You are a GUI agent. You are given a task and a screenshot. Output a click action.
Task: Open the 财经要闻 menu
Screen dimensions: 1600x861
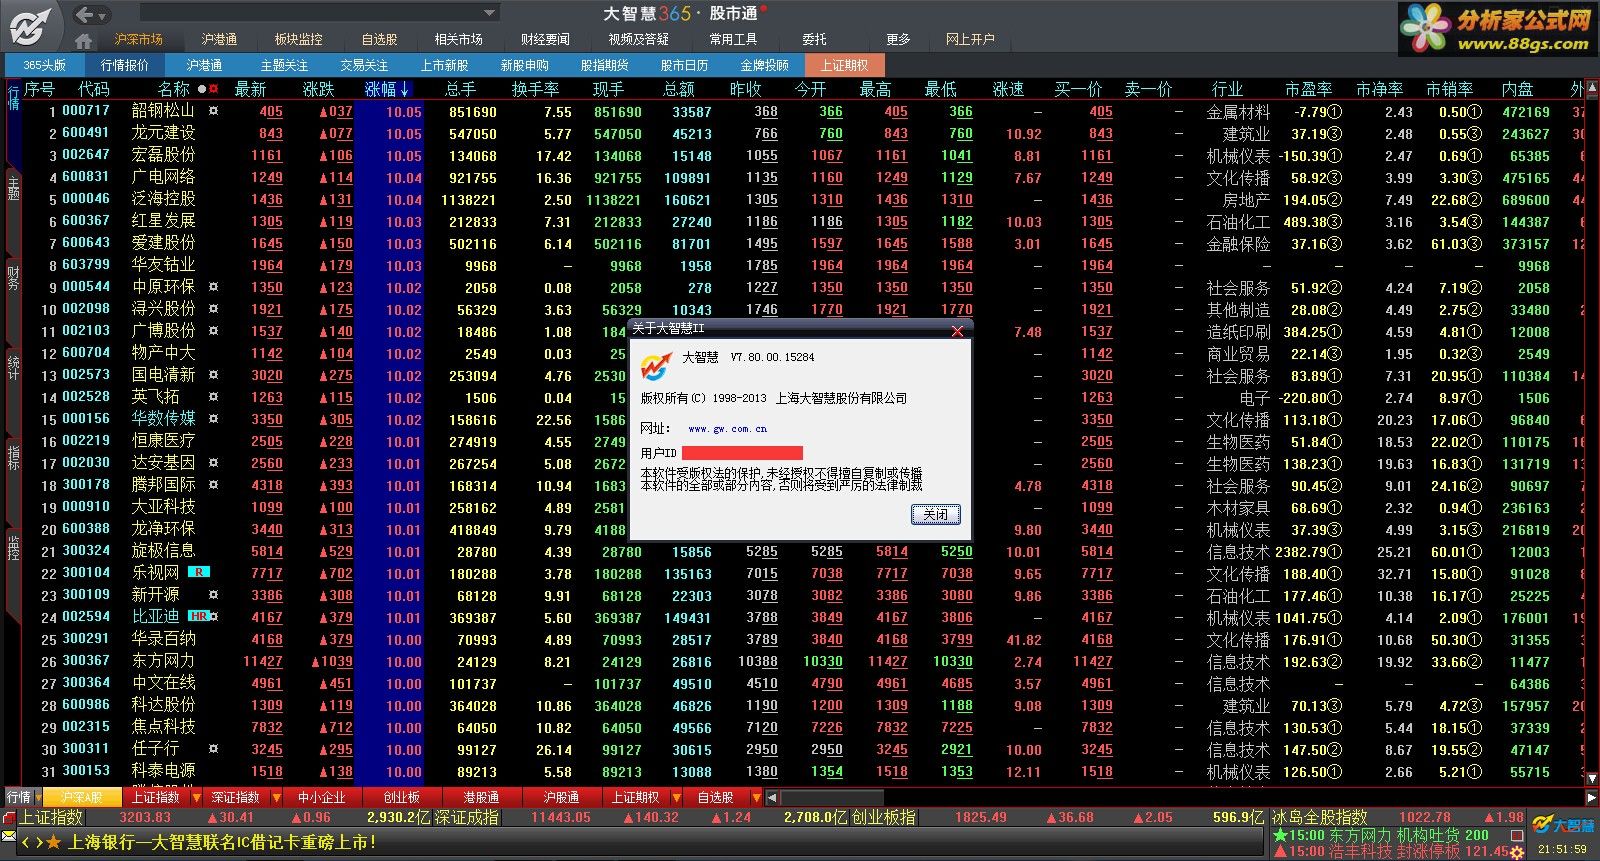click(544, 39)
